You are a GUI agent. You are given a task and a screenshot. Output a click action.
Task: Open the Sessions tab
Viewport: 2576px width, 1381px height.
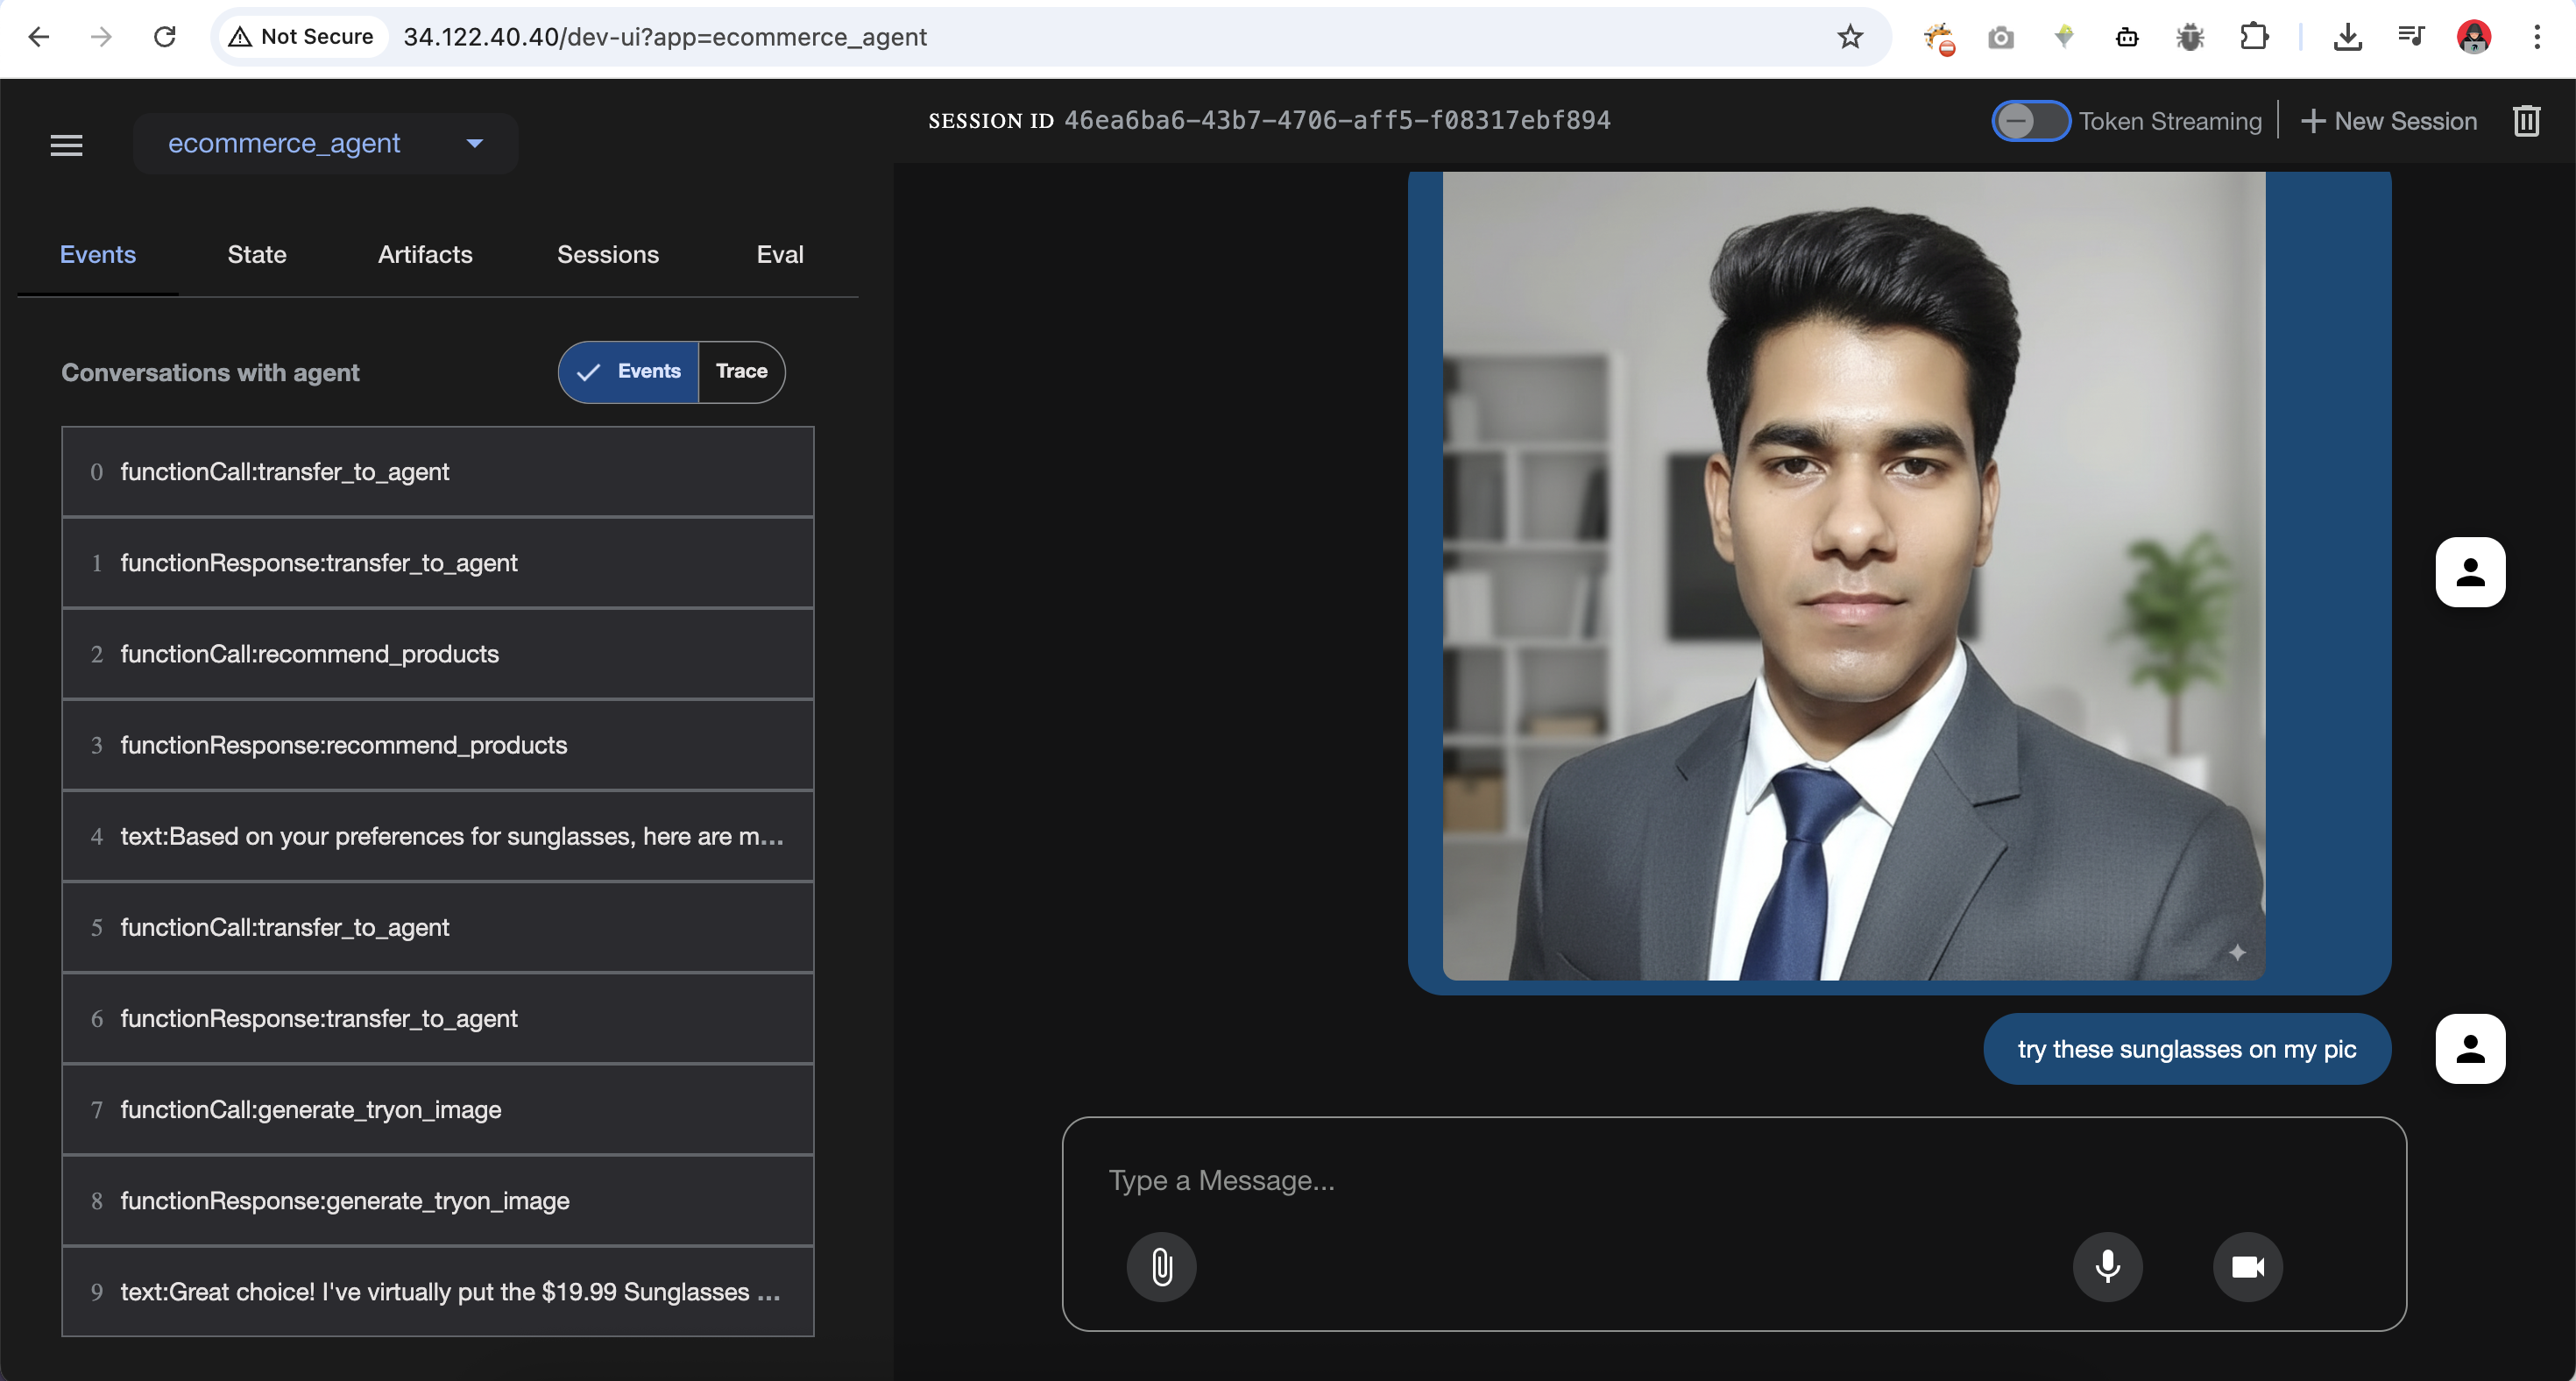point(607,255)
